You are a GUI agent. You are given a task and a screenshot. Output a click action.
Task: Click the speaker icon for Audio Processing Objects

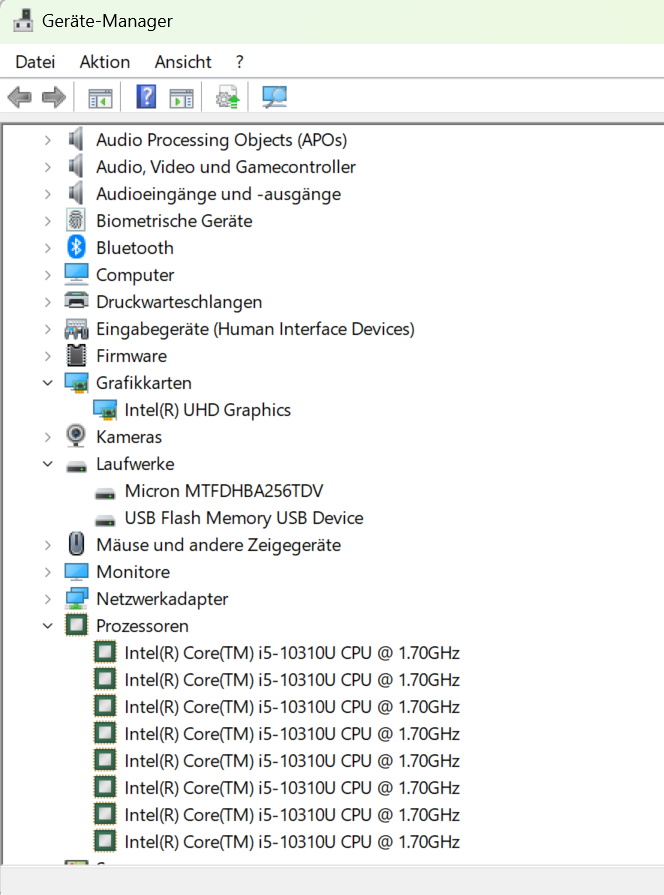tap(76, 139)
